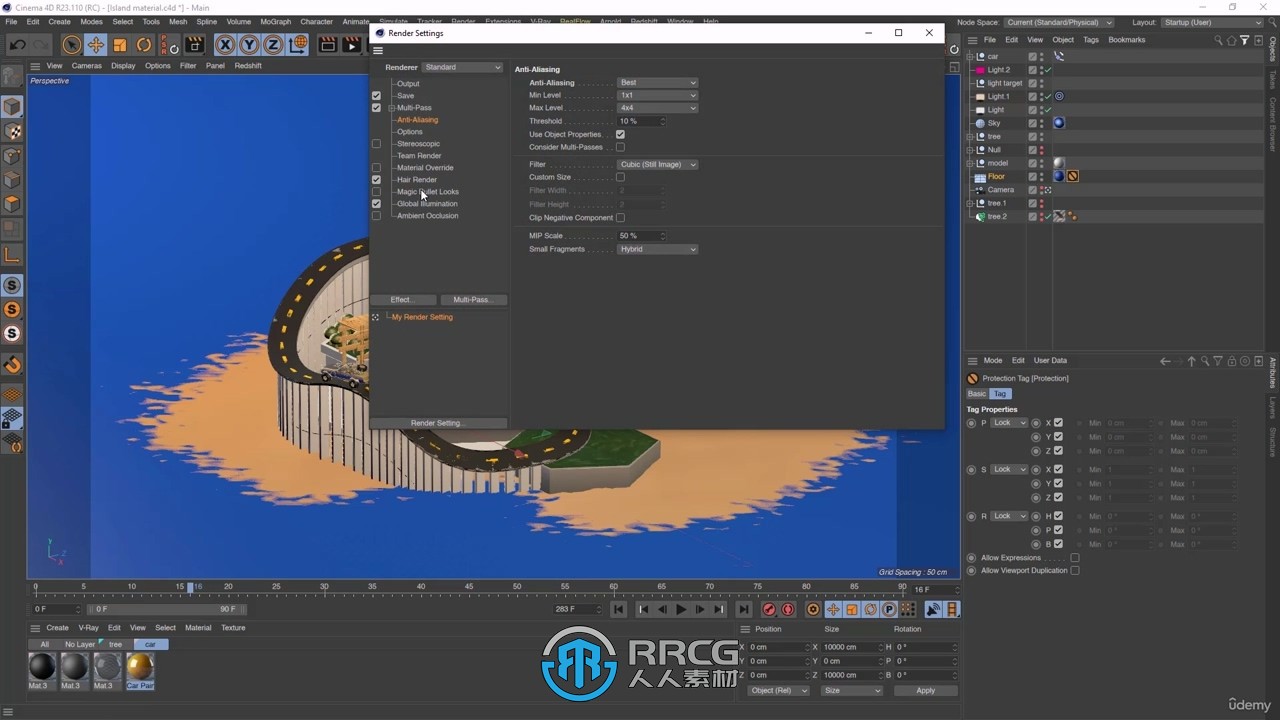Select Points mode icon in left palette
The width and height of the screenshot is (1280, 720).
tap(12, 156)
